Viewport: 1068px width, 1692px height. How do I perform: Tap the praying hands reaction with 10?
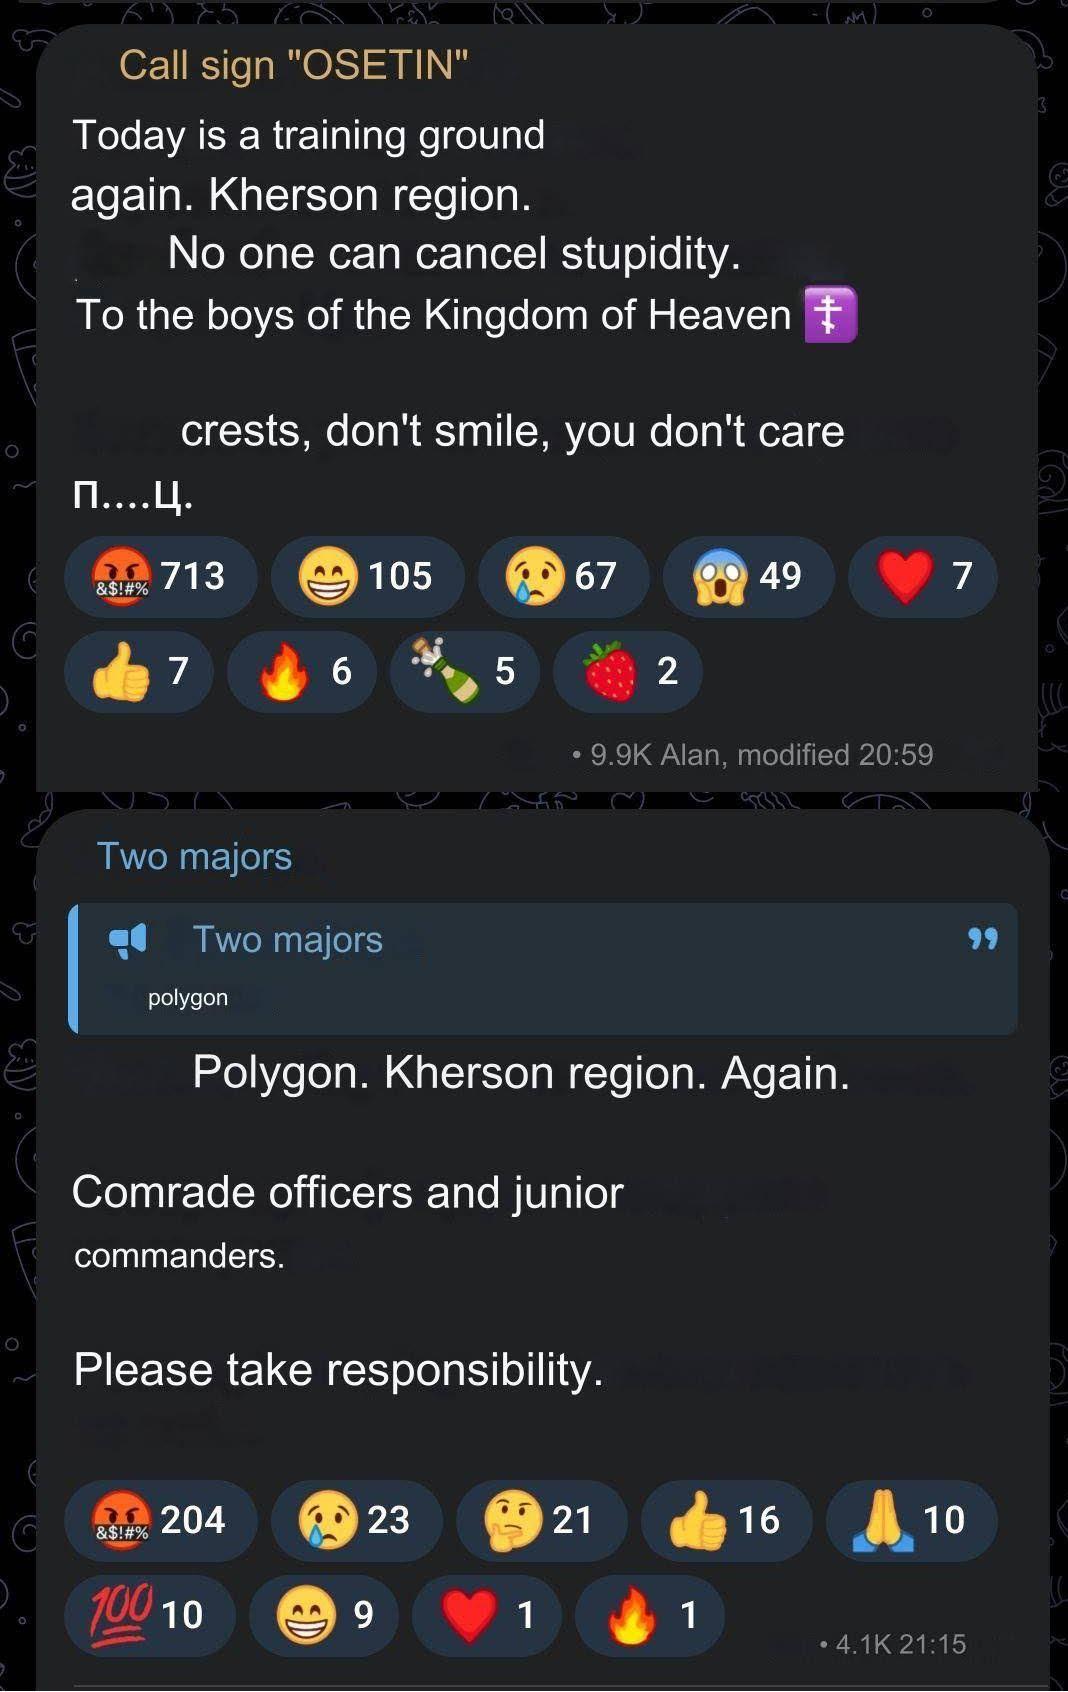point(911,1520)
